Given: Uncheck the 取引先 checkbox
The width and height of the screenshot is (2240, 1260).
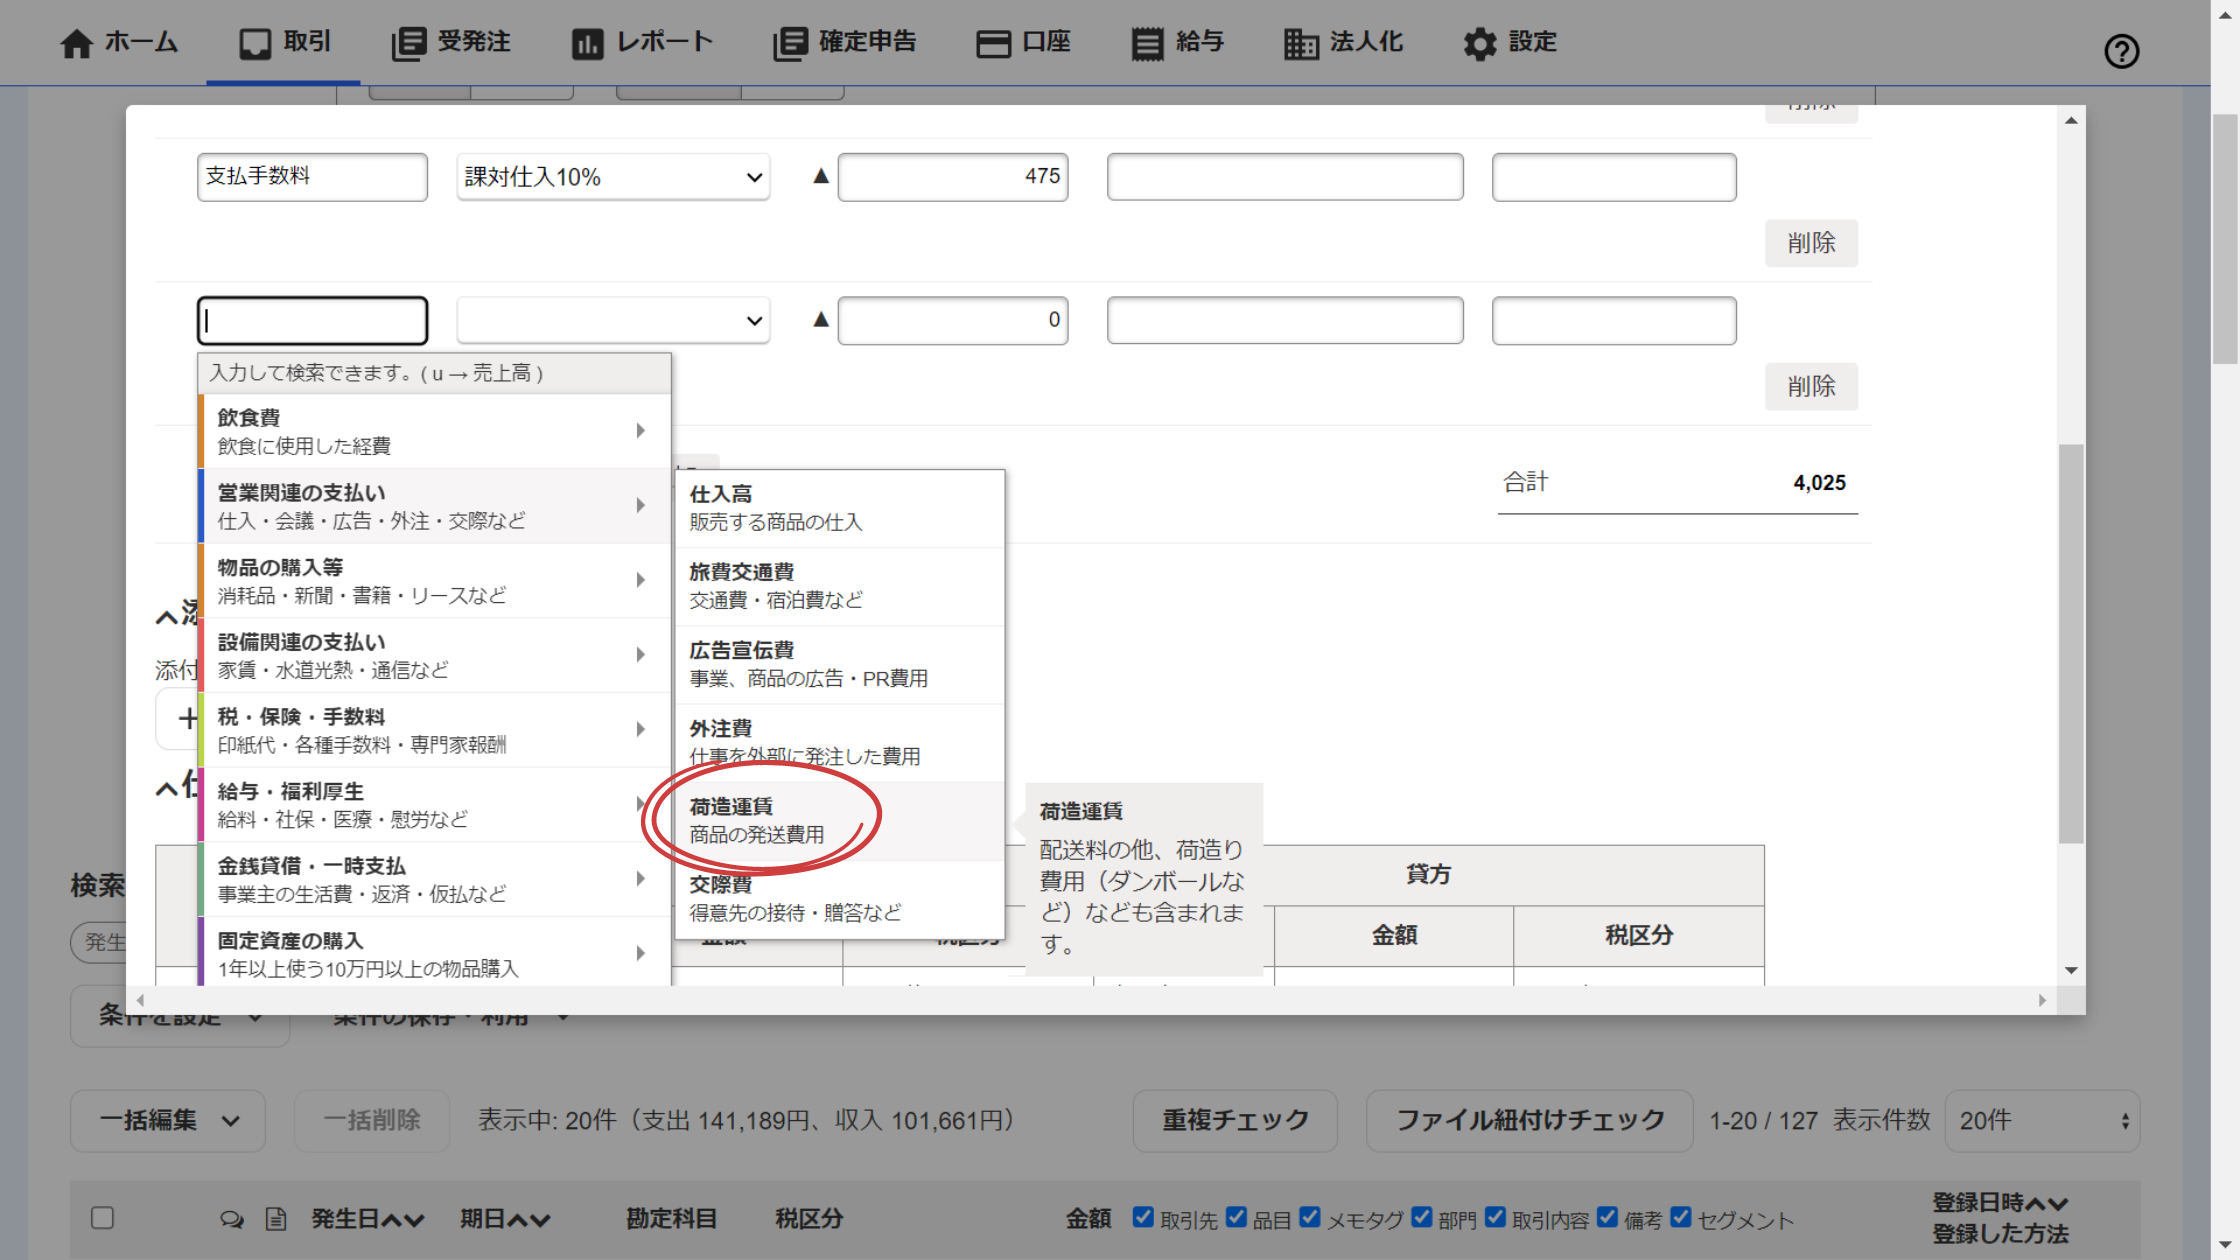Looking at the screenshot, I should [1143, 1217].
